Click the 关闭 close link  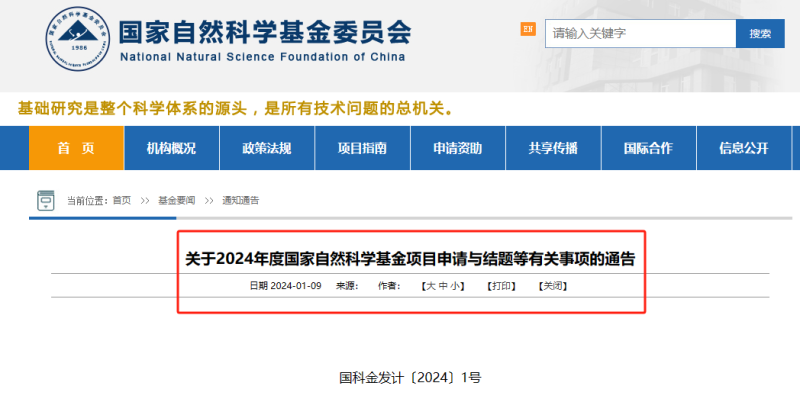553,286
